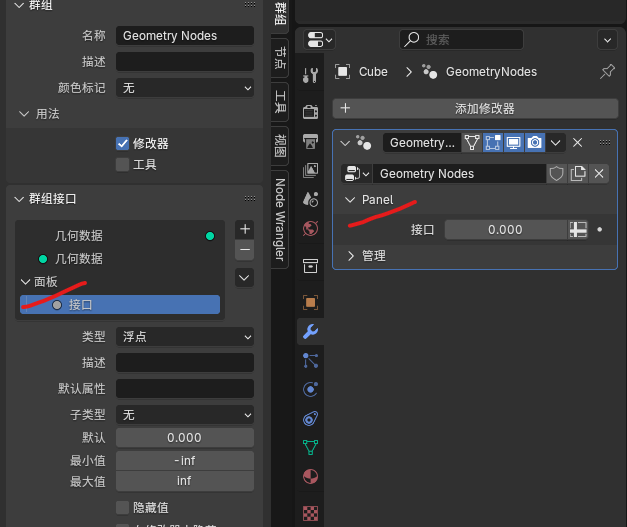Open the Object Constraints tab
This screenshot has height=527, width=627.
pos(310,419)
